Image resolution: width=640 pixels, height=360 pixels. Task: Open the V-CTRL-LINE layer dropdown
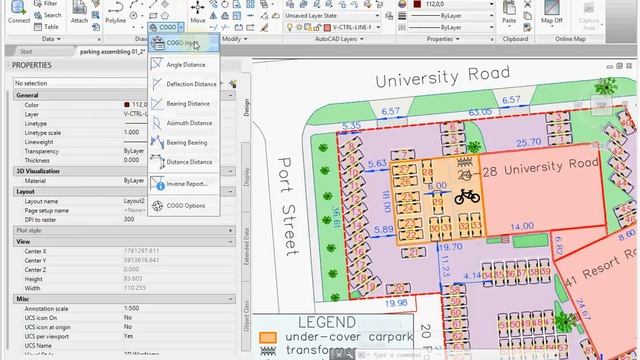(x=378, y=27)
